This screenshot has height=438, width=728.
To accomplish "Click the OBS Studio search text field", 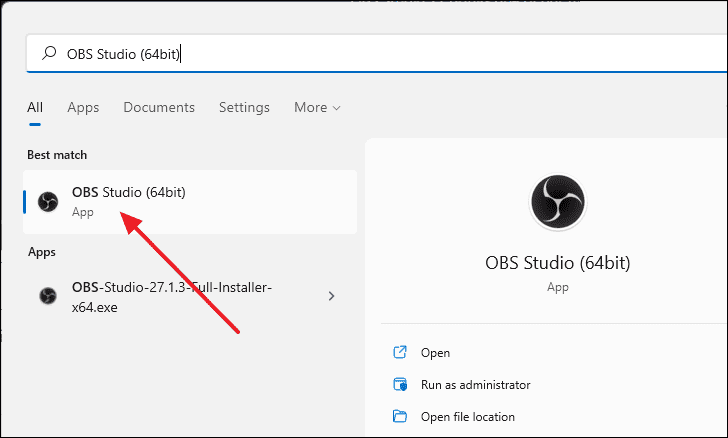I will (x=377, y=53).
